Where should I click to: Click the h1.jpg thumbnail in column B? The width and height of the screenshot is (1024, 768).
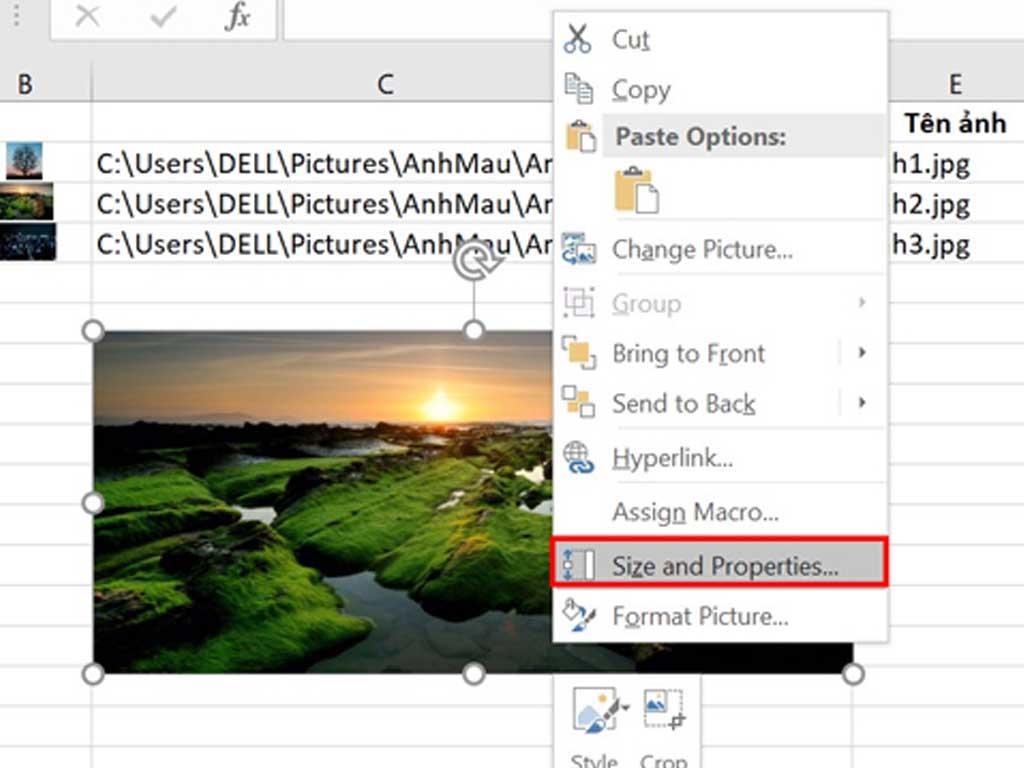[25, 162]
